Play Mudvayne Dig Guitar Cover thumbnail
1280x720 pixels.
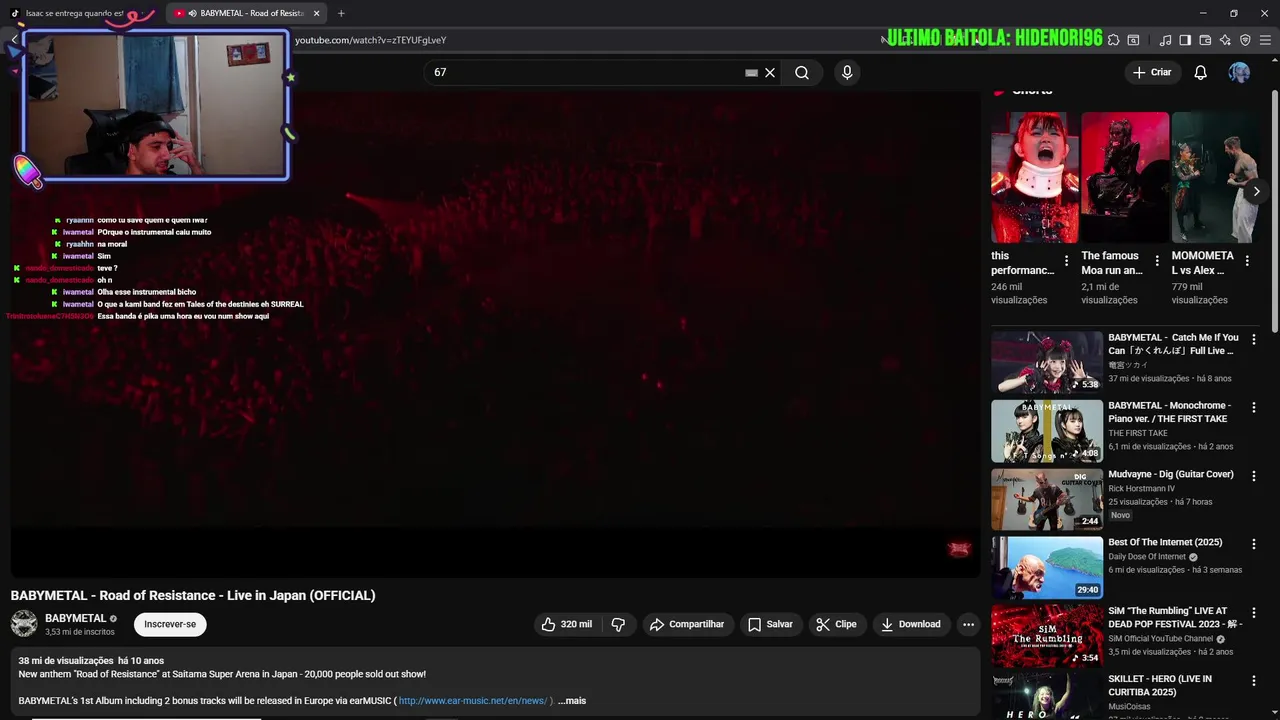pyautogui.click(x=1047, y=499)
